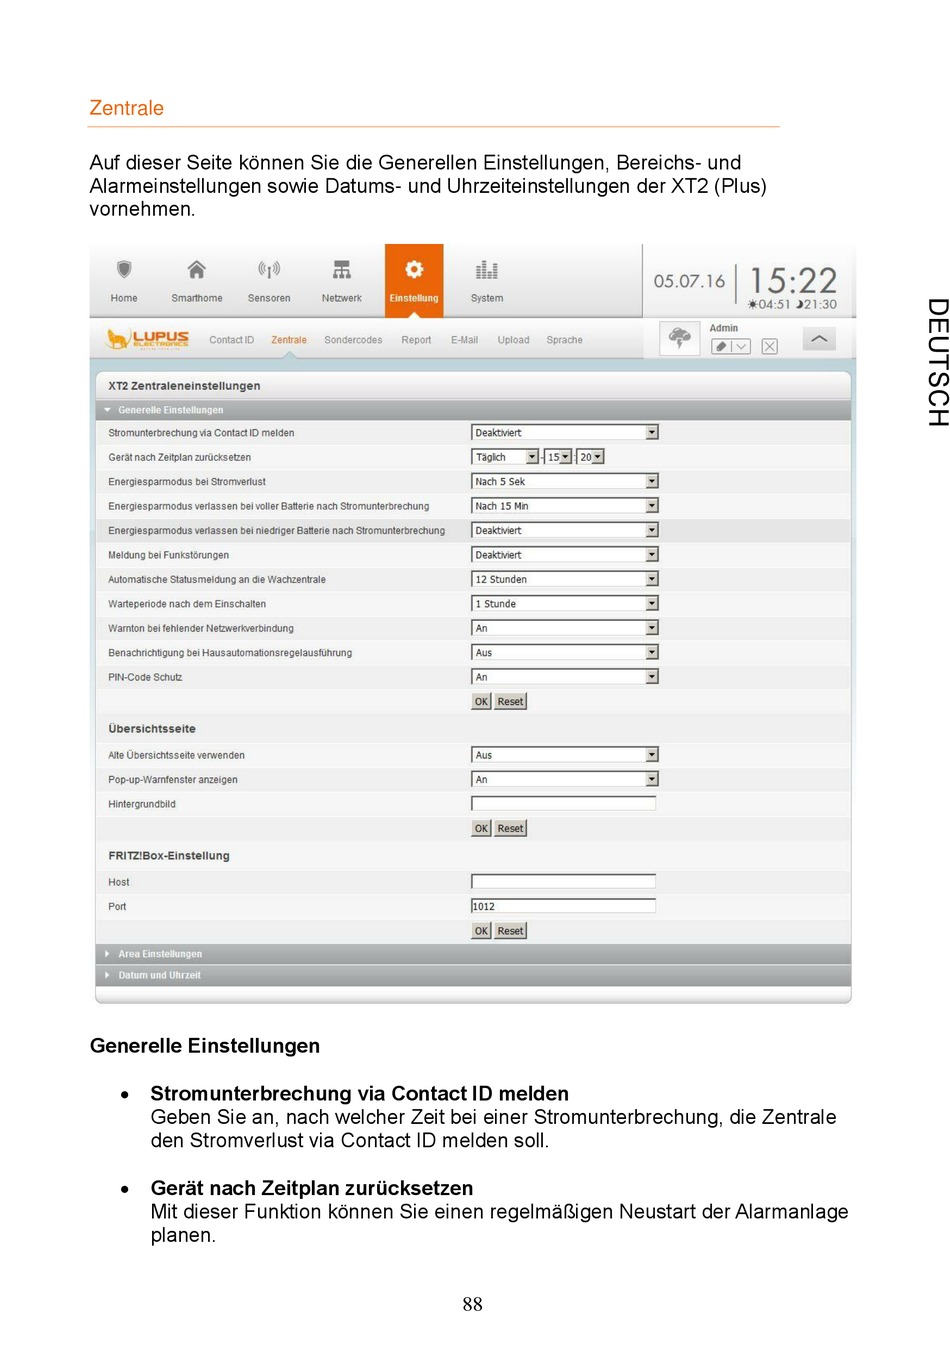Collapse the header with the chevron-up button
Viewport: 950px width, 1369px height.
[819, 340]
